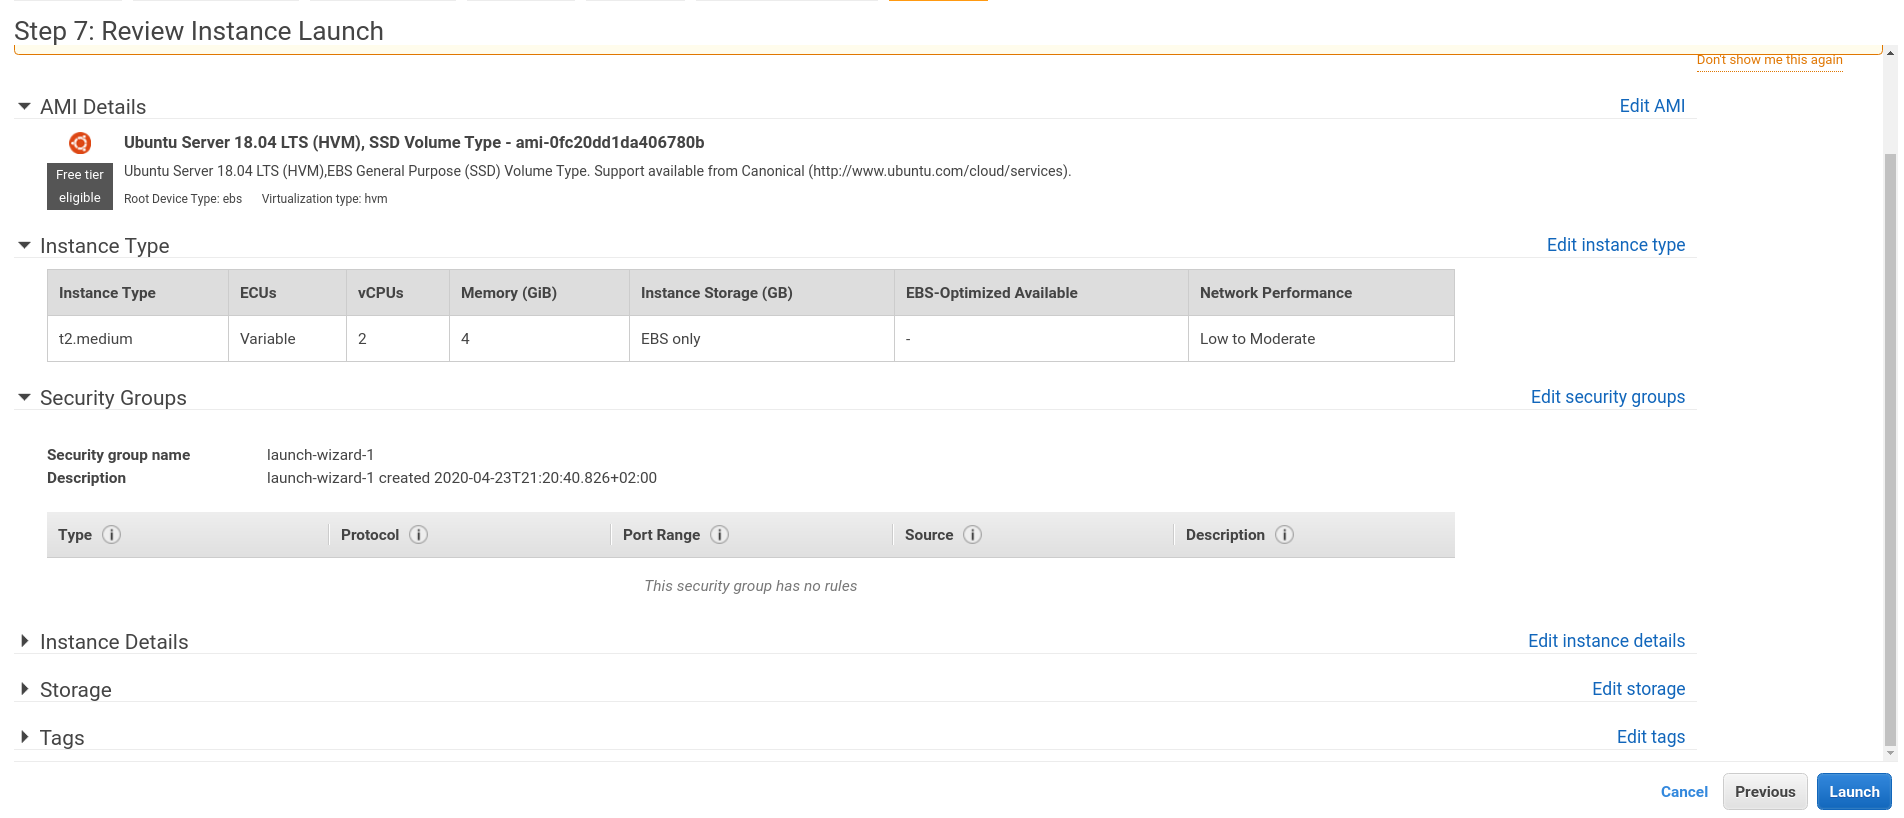
Task: Open Edit instance details link
Action: point(1606,641)
